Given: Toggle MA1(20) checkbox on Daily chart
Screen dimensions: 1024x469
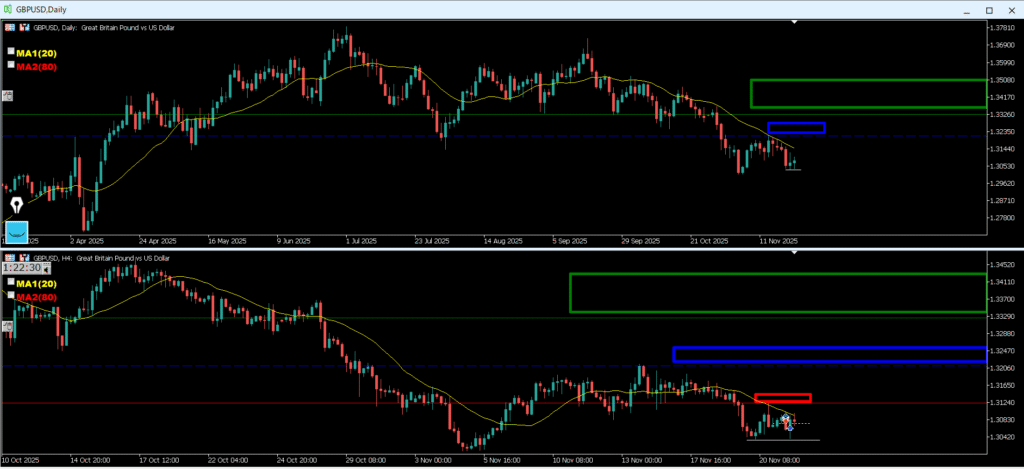Looking at the screenshot, I should (x=11, y=51).
